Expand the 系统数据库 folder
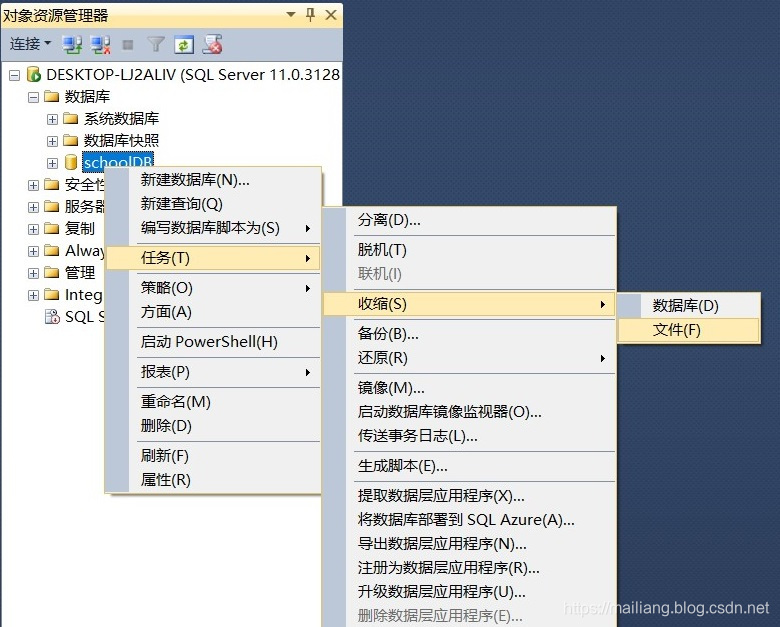This screenshot has width=780, height=627. tap(52, 119)
